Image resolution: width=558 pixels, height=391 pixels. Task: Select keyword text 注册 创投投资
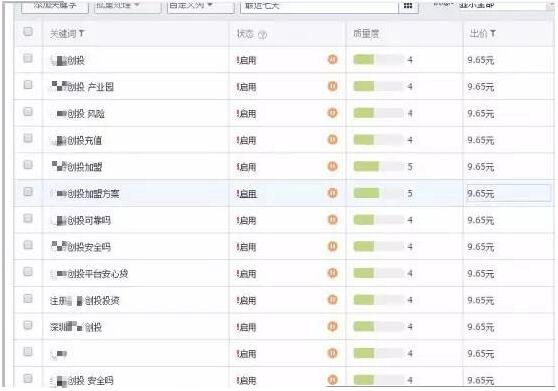pos(85,301)
